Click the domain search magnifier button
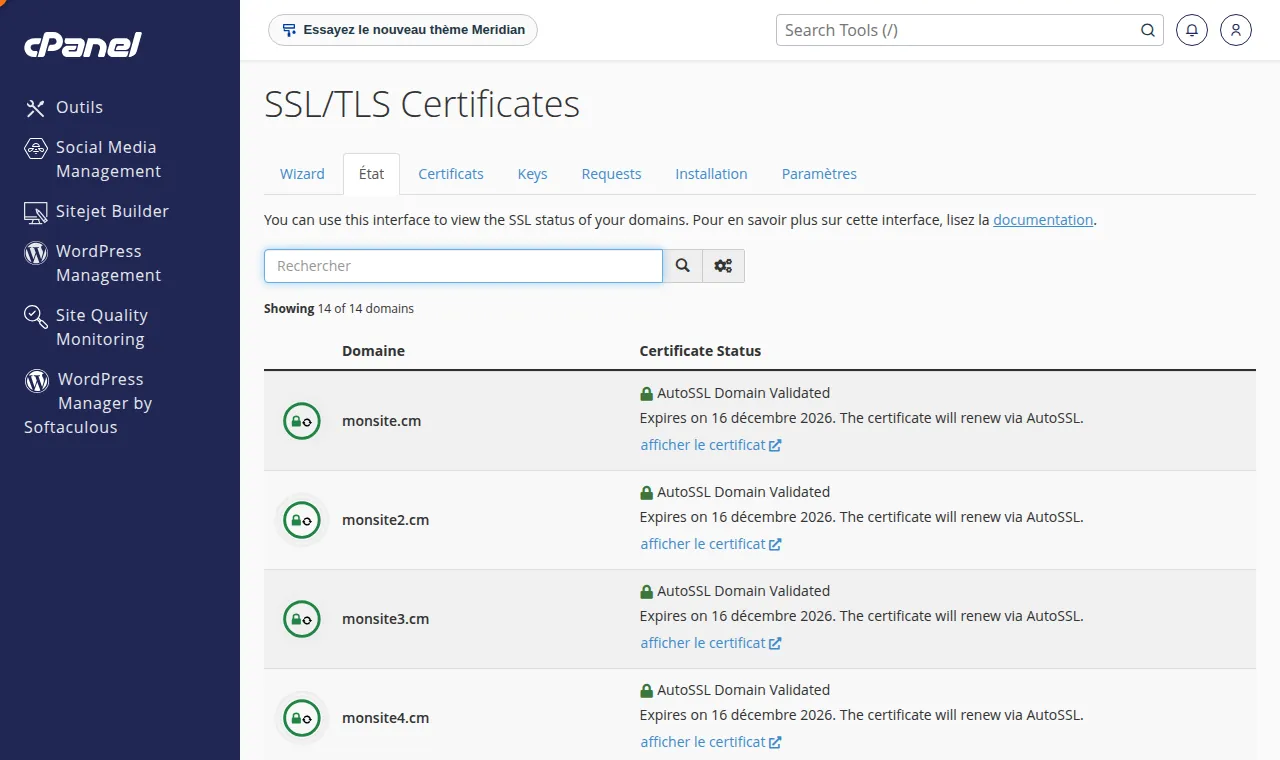 pyautogui.click(x=683, y=266)
